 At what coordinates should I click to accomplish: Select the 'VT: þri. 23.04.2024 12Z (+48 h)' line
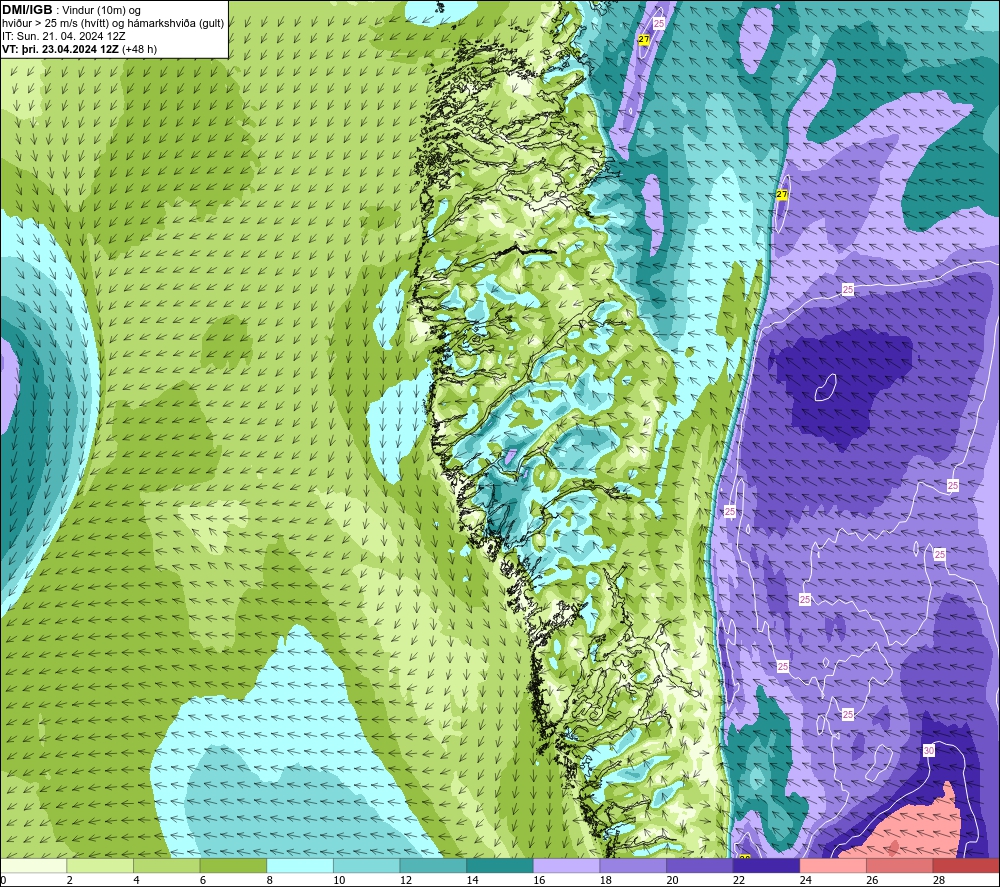[79, 49]
